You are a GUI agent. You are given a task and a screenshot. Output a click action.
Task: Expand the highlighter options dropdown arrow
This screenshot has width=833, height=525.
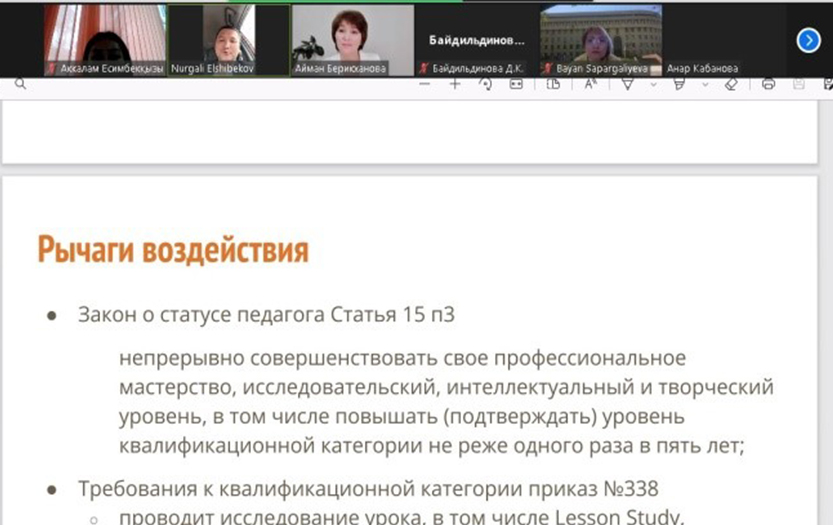(705, 85)
